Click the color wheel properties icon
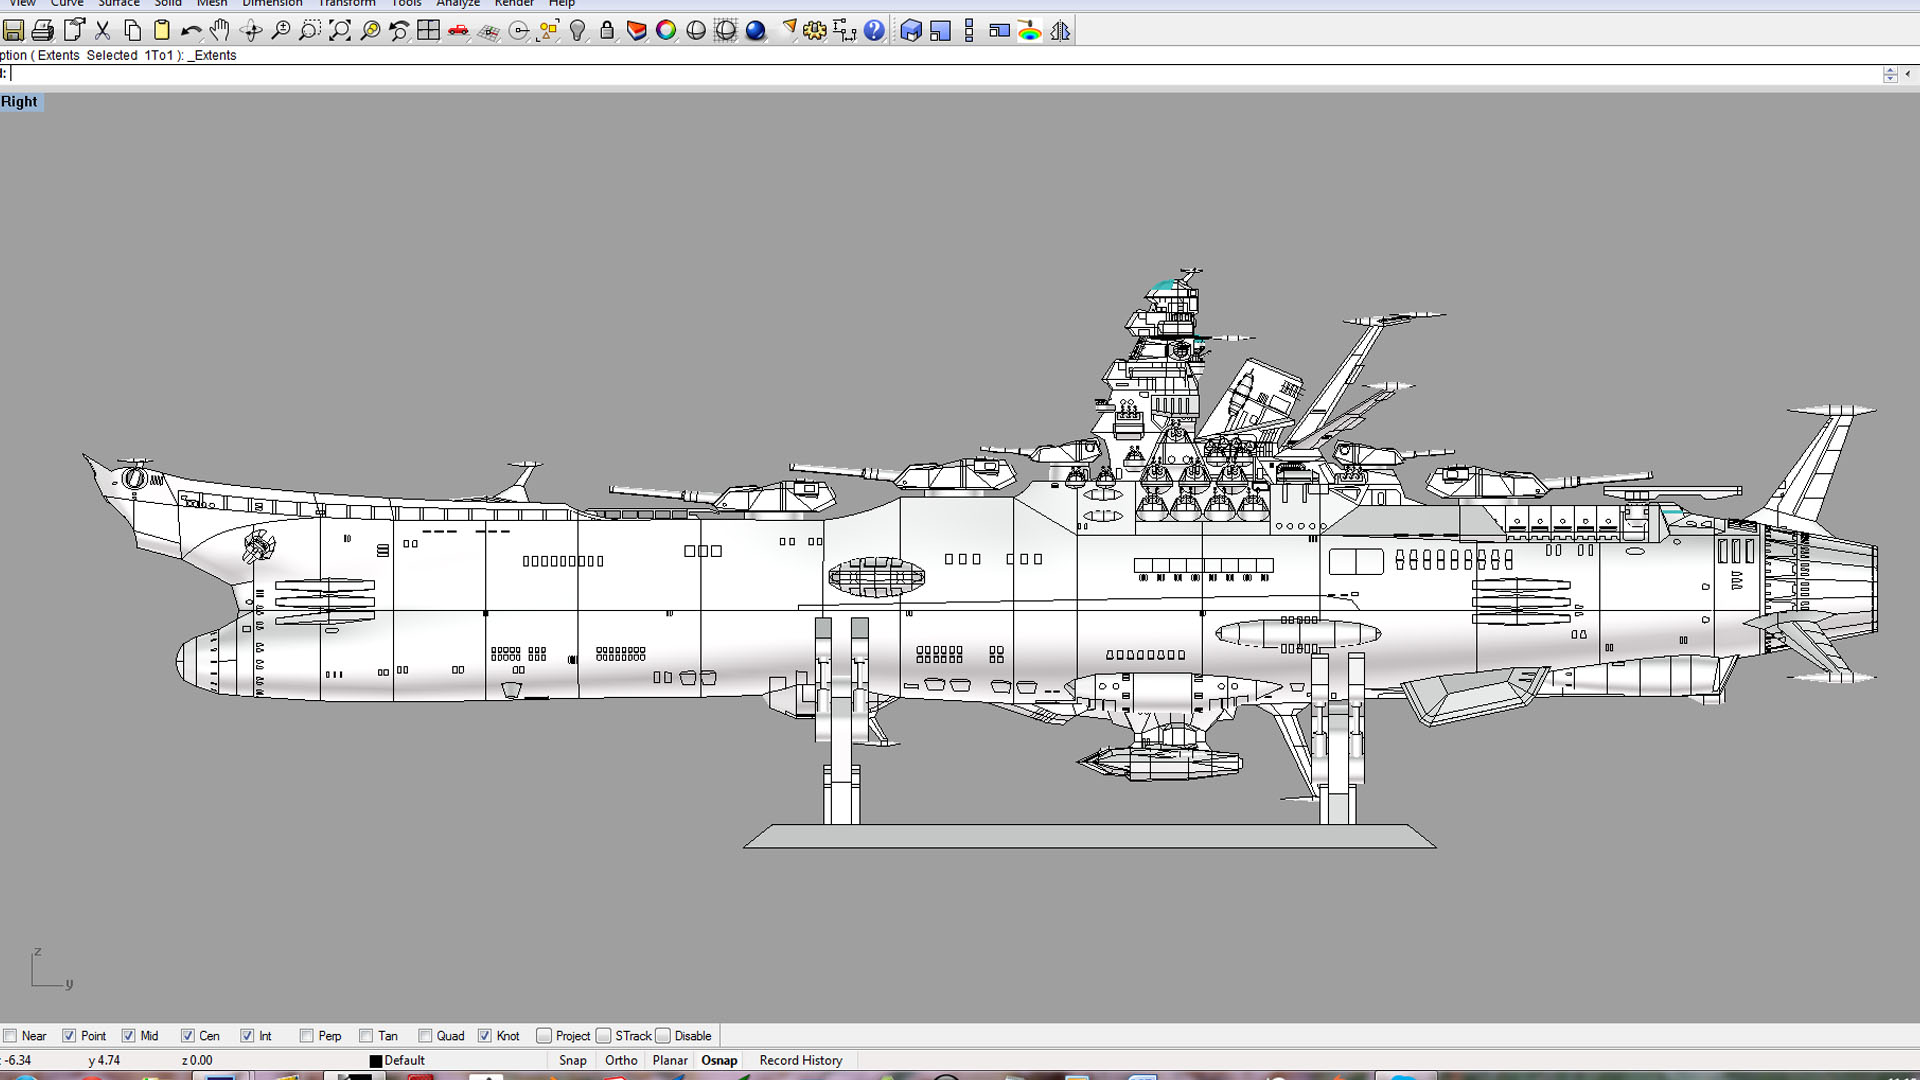This screenshot has width=1920, height=1080. pos(666,31)
